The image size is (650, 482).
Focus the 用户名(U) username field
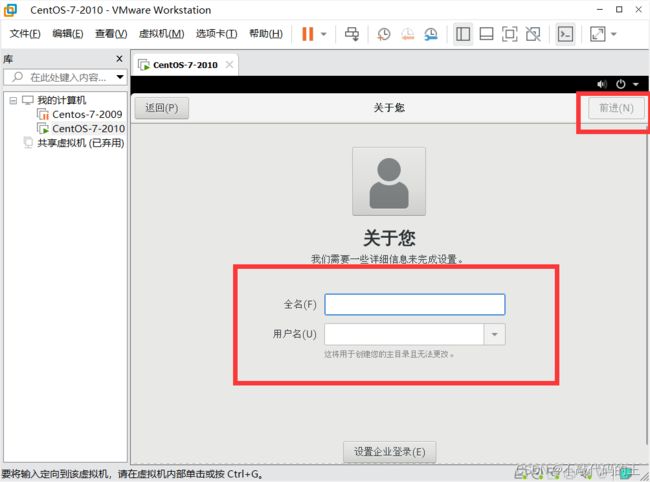click(x=404, y=334)
